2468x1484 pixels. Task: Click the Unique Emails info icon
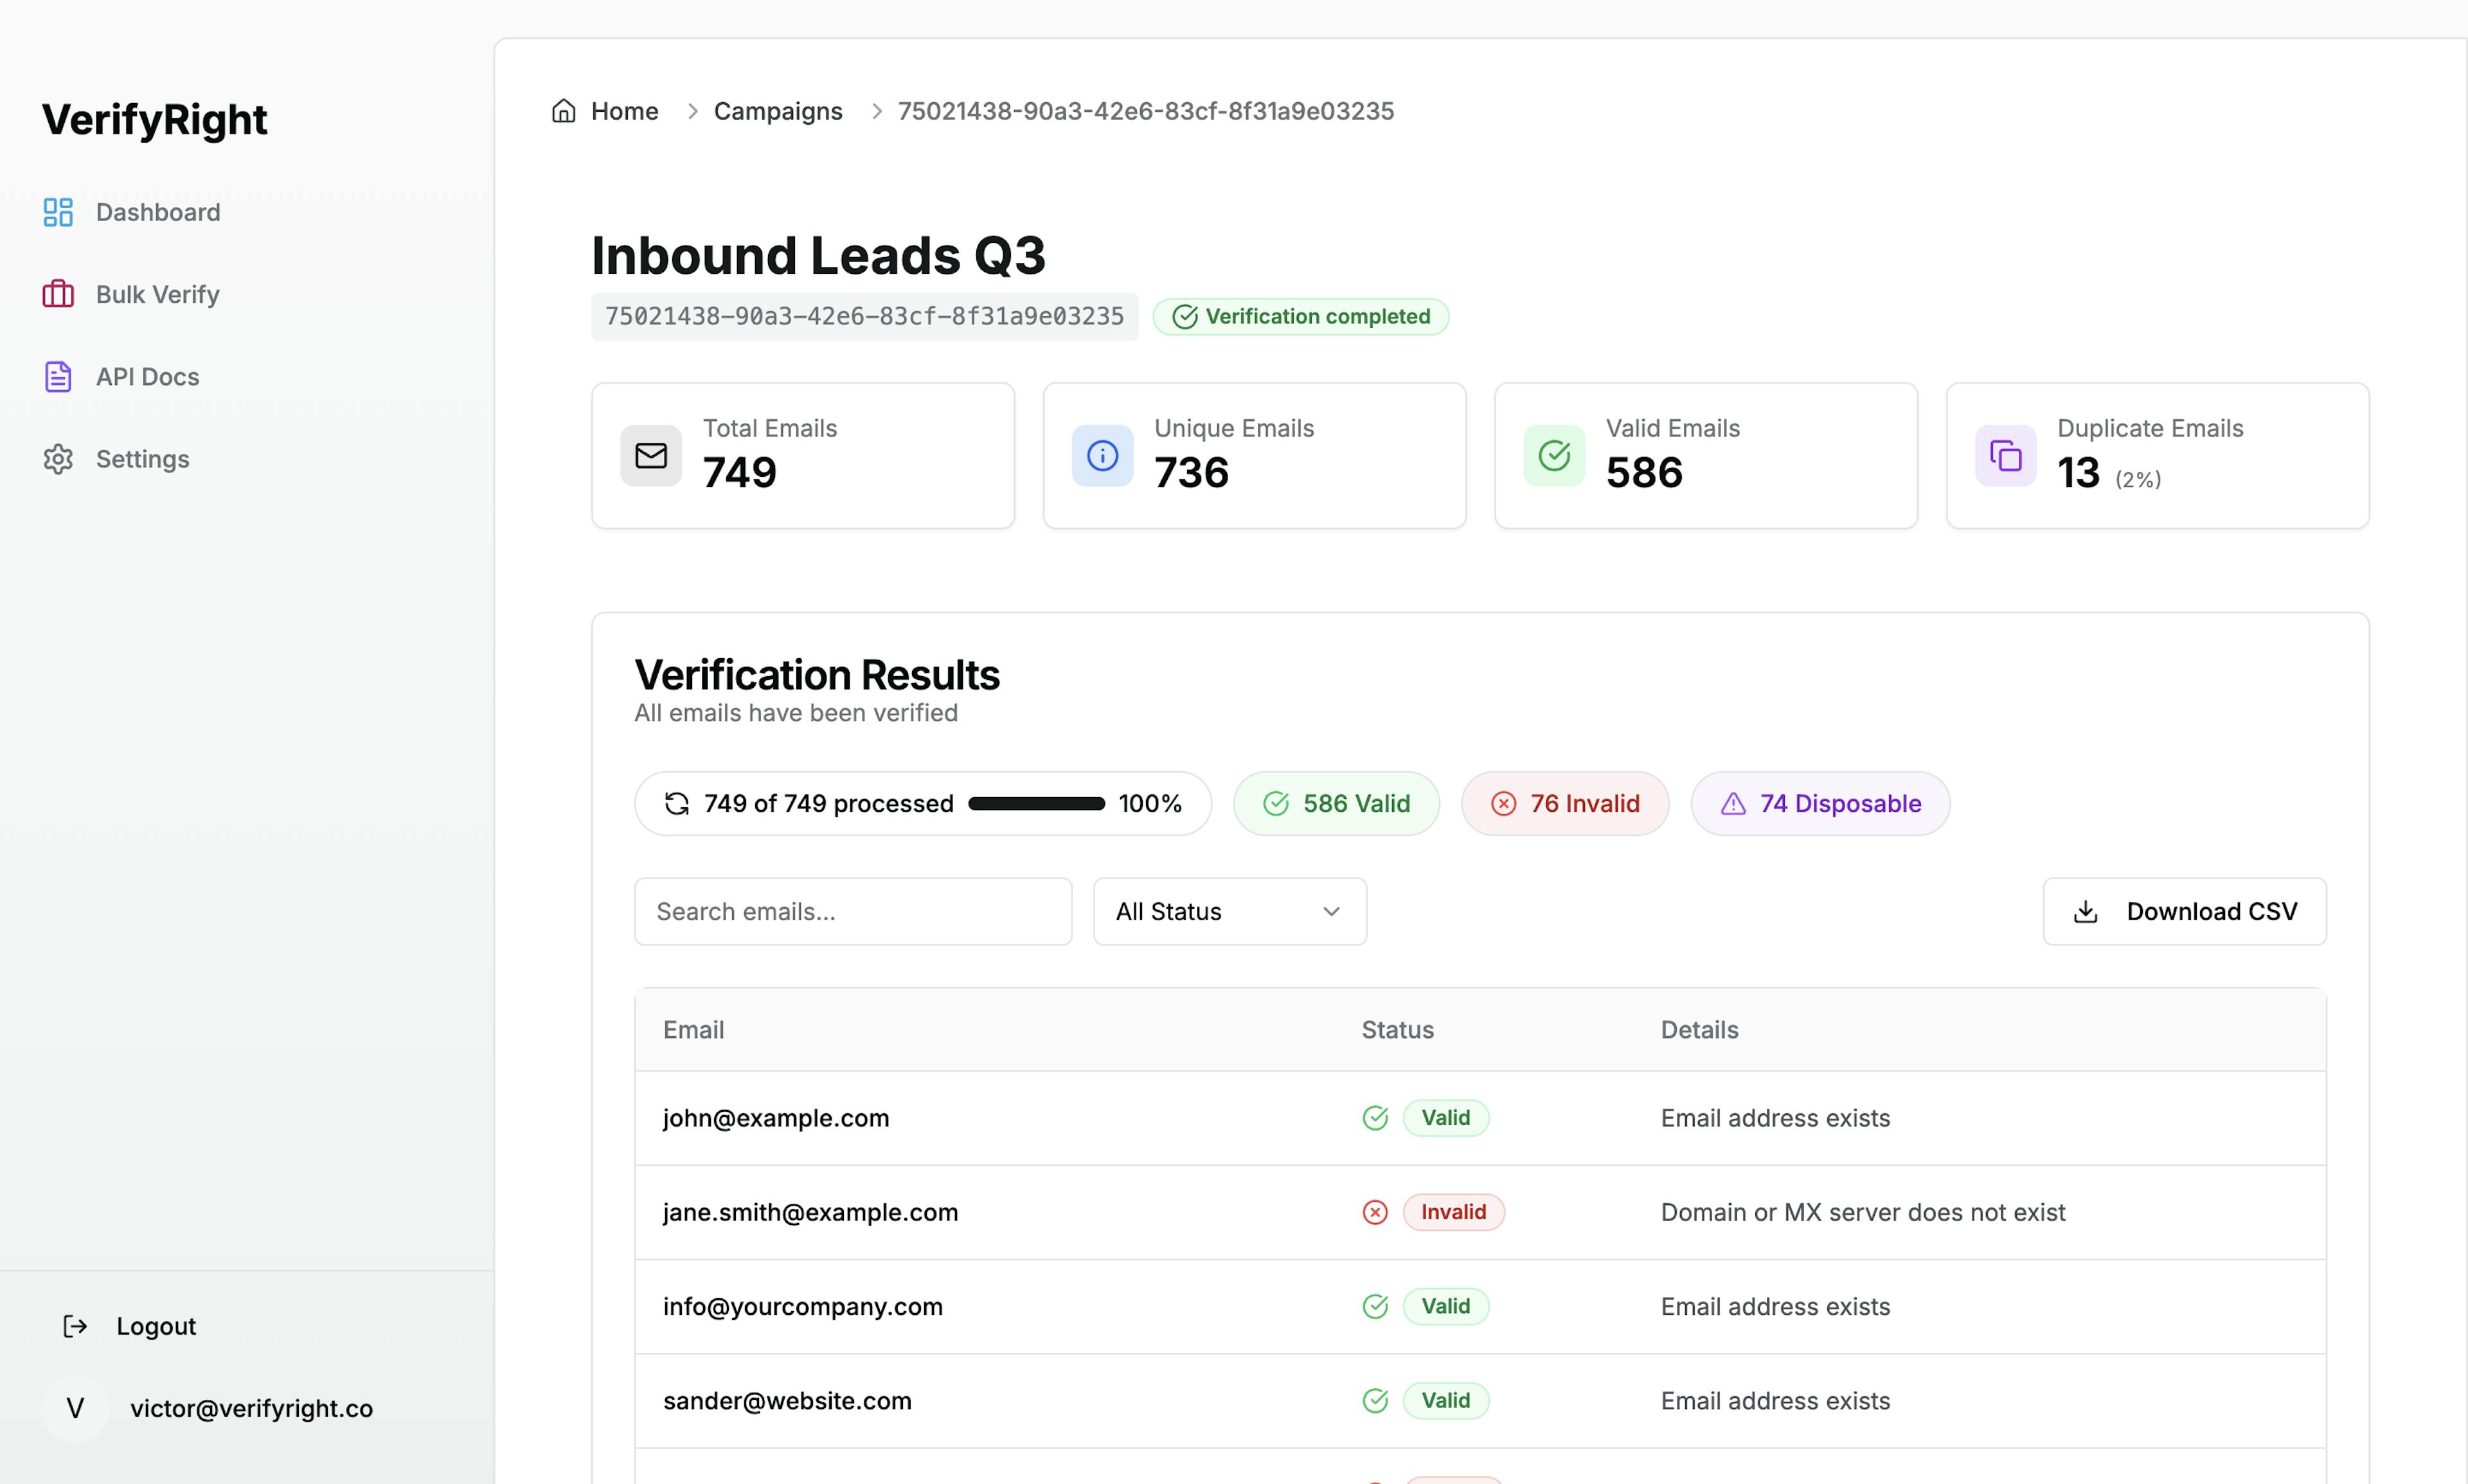[1103, 456]
